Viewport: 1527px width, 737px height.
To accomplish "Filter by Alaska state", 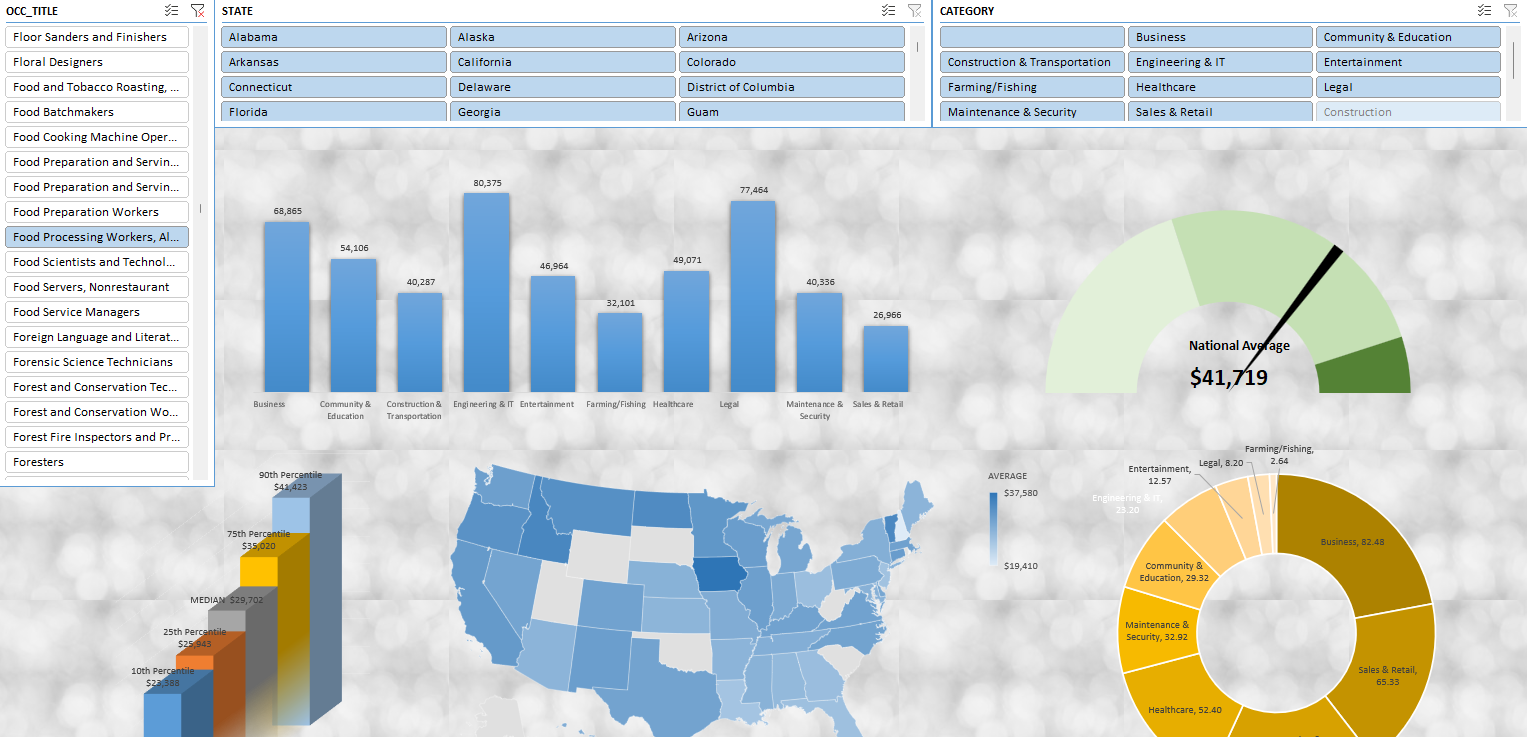I will 563,37.
